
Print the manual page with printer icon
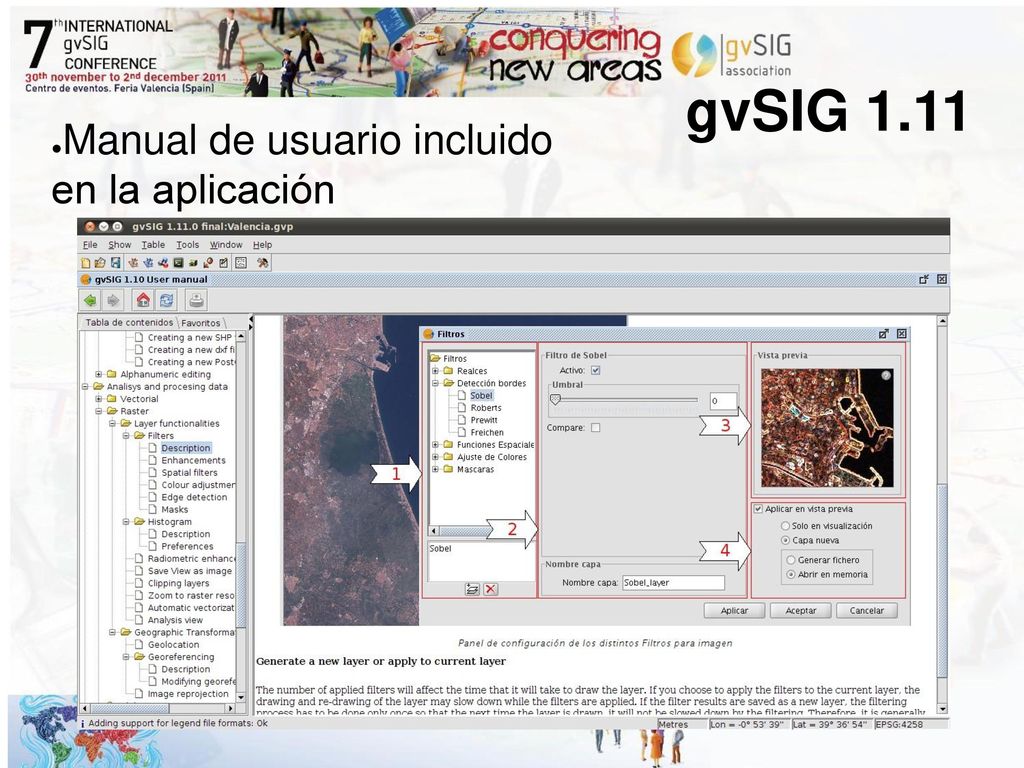point(197,300)
